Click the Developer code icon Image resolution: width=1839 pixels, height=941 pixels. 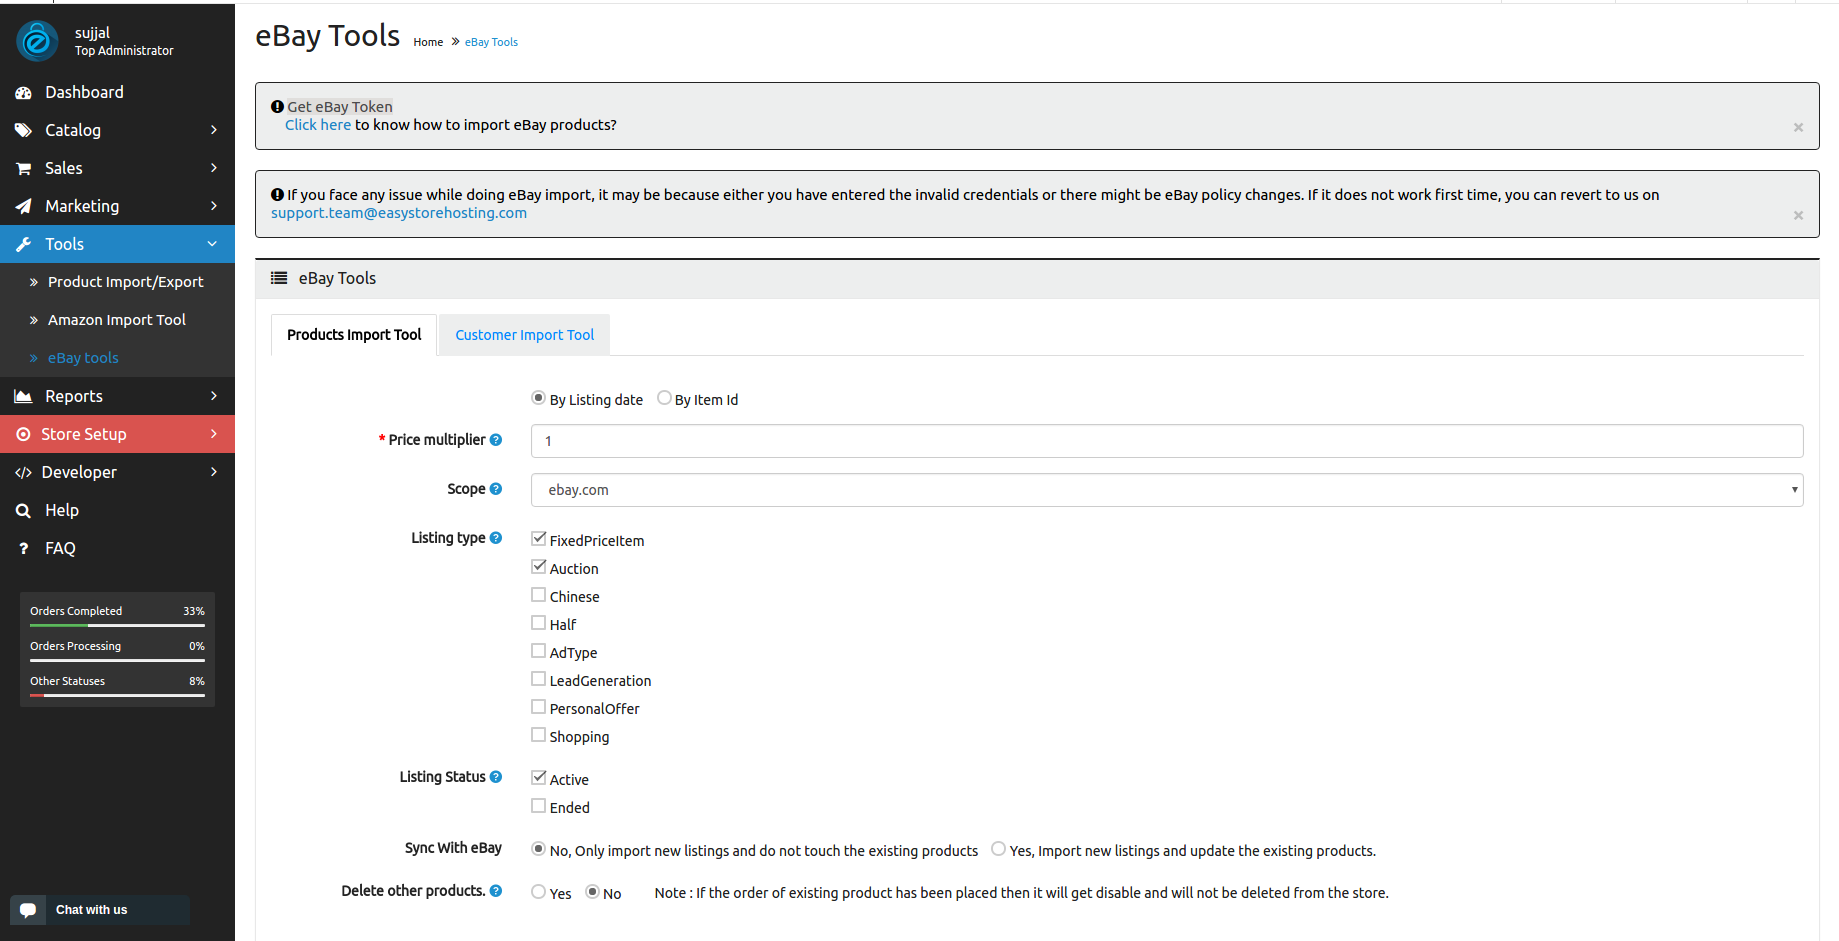click(23, 473)
